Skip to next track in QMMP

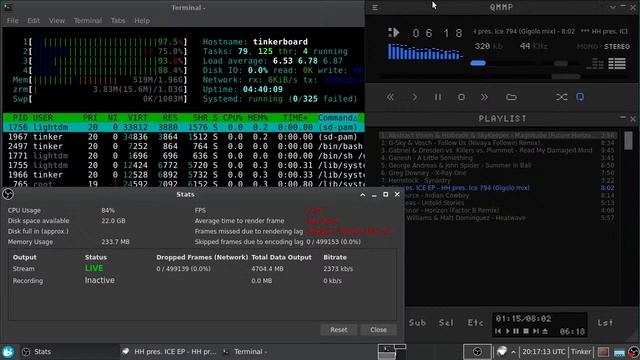pos(484,97)
